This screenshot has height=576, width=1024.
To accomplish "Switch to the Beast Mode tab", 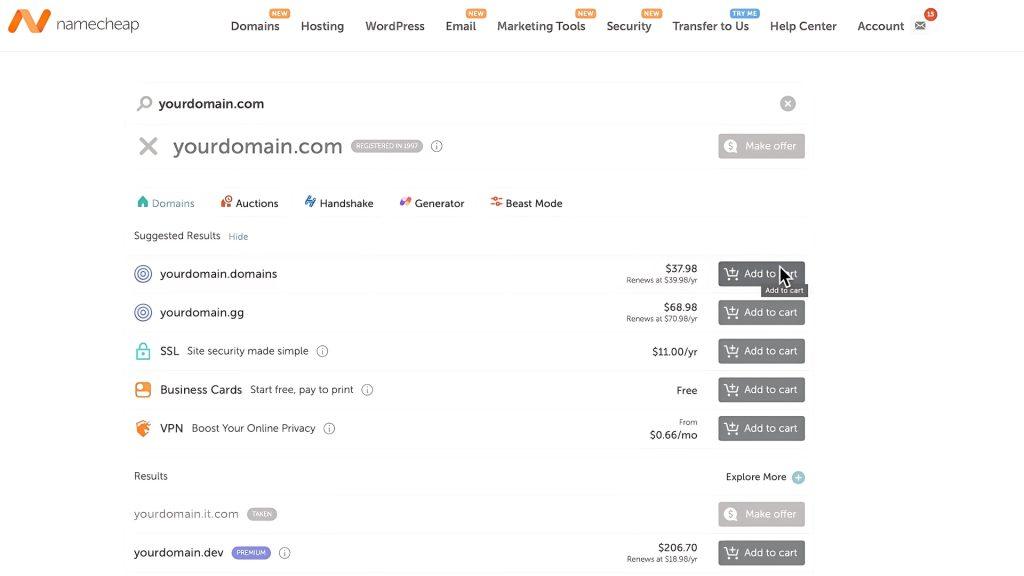I will (x=526, y=203).
